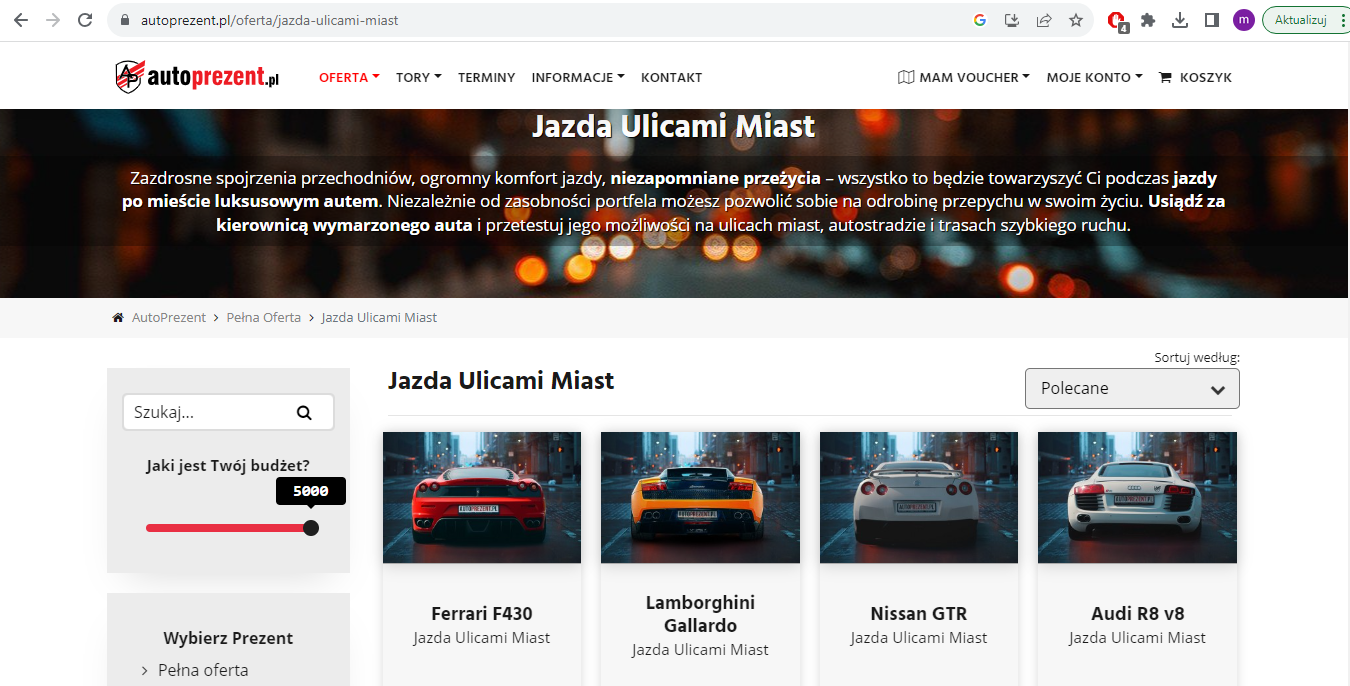Click the Nissan GTR title

point(919,614)
